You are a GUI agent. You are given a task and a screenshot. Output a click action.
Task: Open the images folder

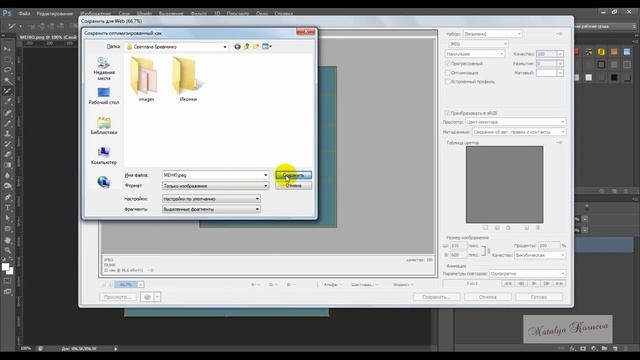[x=146, y=79]
